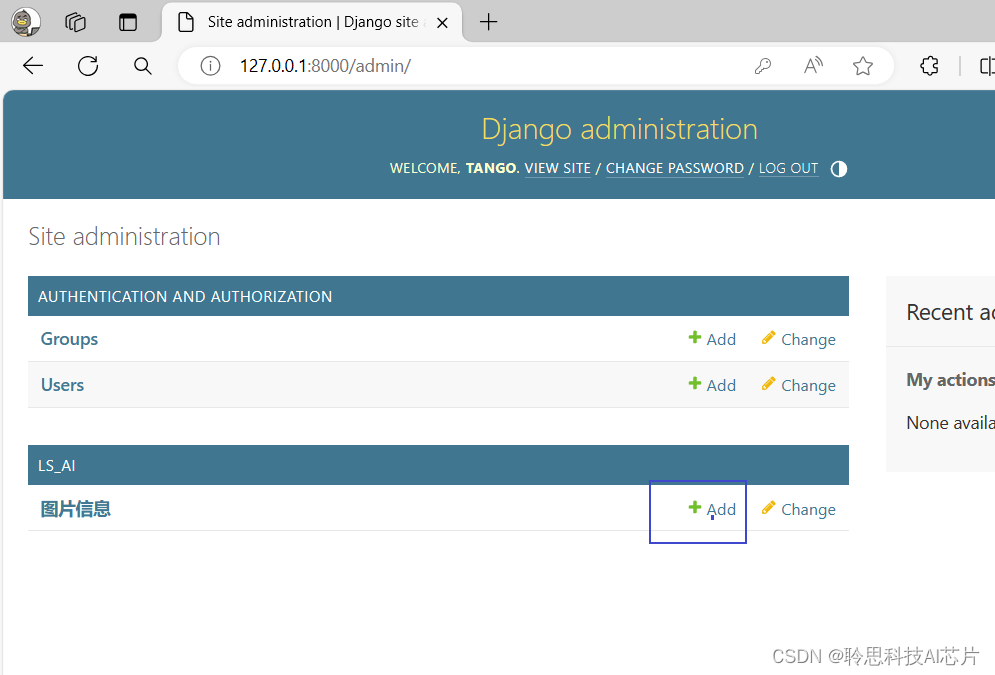Open the 图片信息 model link
Viewport: 995px width, 675px height.
[76, 509]
